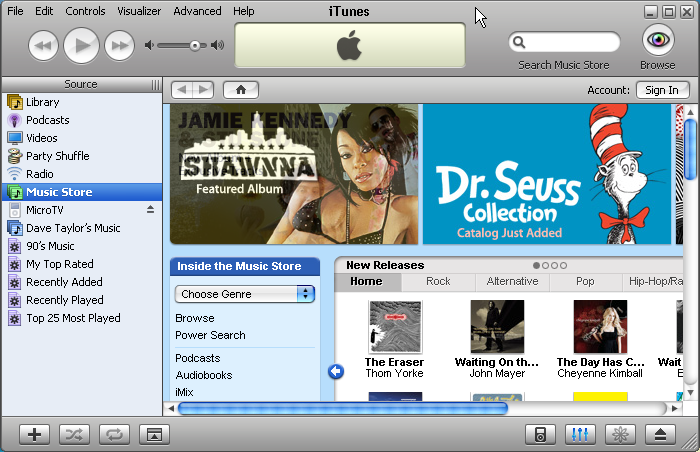This screenshot has width=700, height=452.
Task: Switch to the Hip-Hop/Rap tab
Action: [x=653, y=281]
